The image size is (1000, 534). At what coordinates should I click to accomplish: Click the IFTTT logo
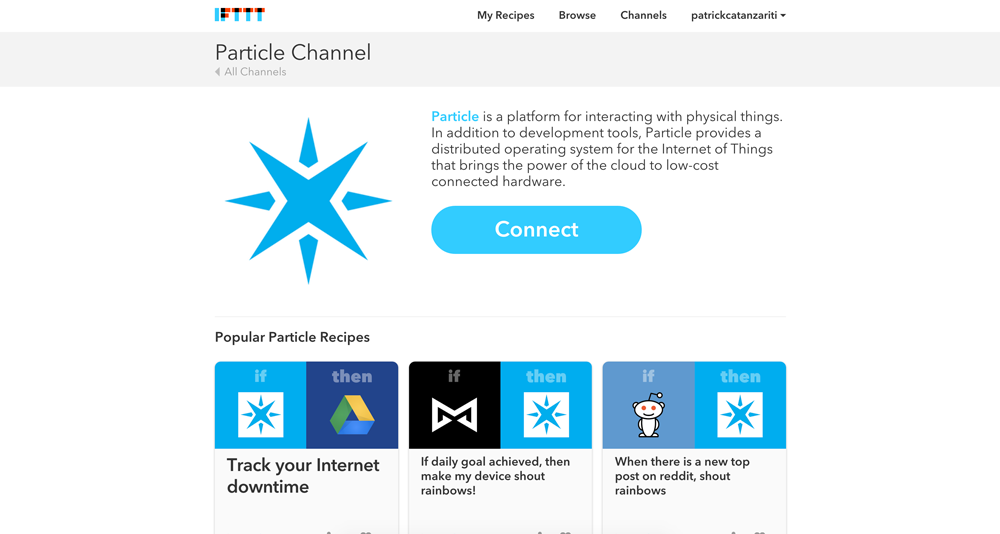240,15
